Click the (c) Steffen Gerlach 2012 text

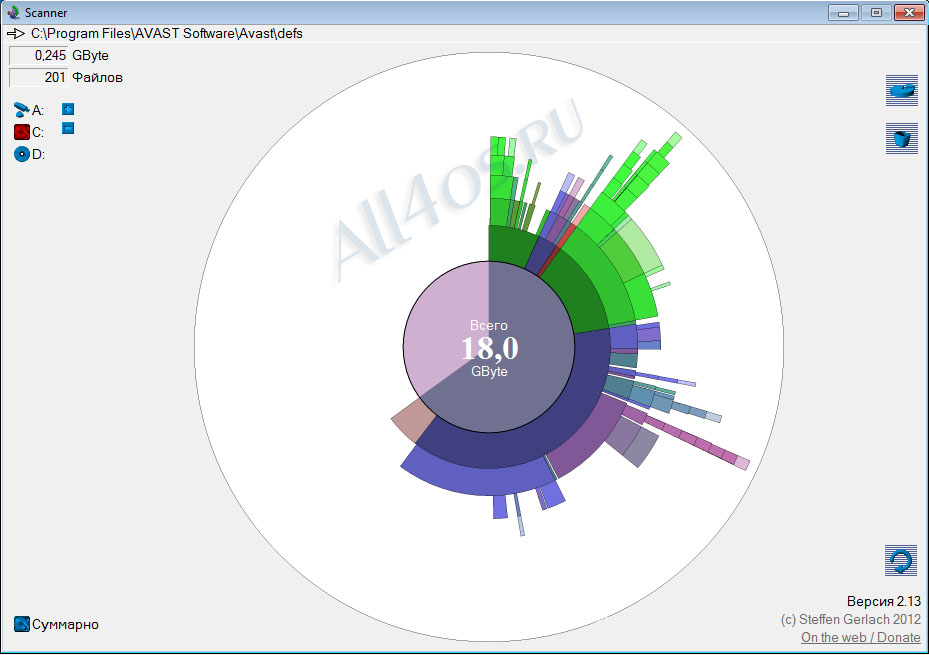click(850, 620)
